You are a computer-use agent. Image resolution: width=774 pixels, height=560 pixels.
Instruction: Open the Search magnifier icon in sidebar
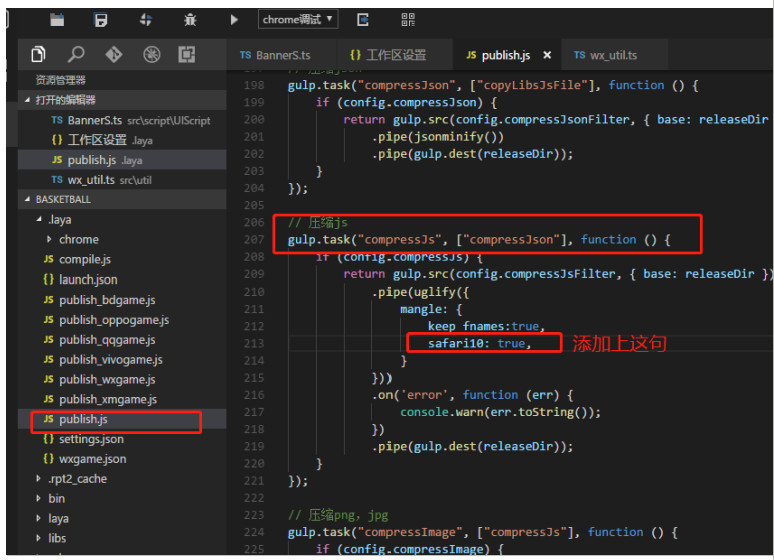76,54
